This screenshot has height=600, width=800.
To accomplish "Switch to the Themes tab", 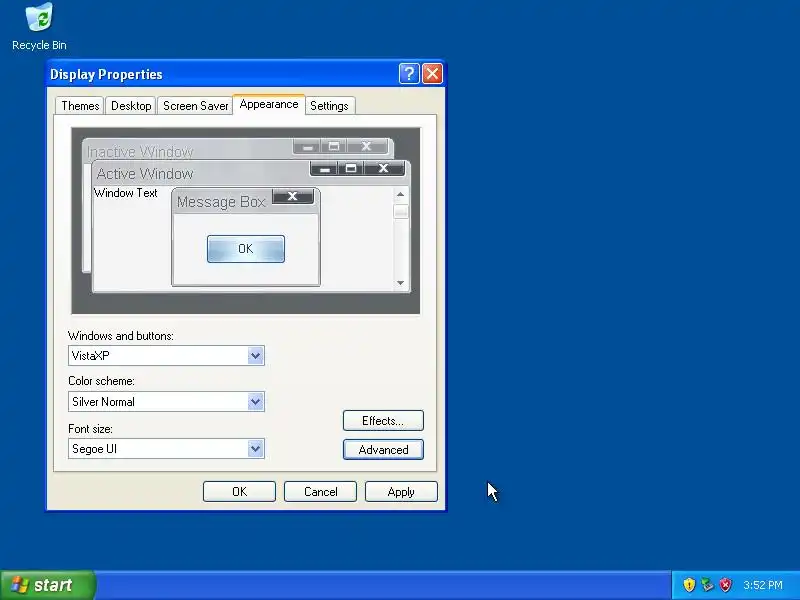I will click(80, 106).
